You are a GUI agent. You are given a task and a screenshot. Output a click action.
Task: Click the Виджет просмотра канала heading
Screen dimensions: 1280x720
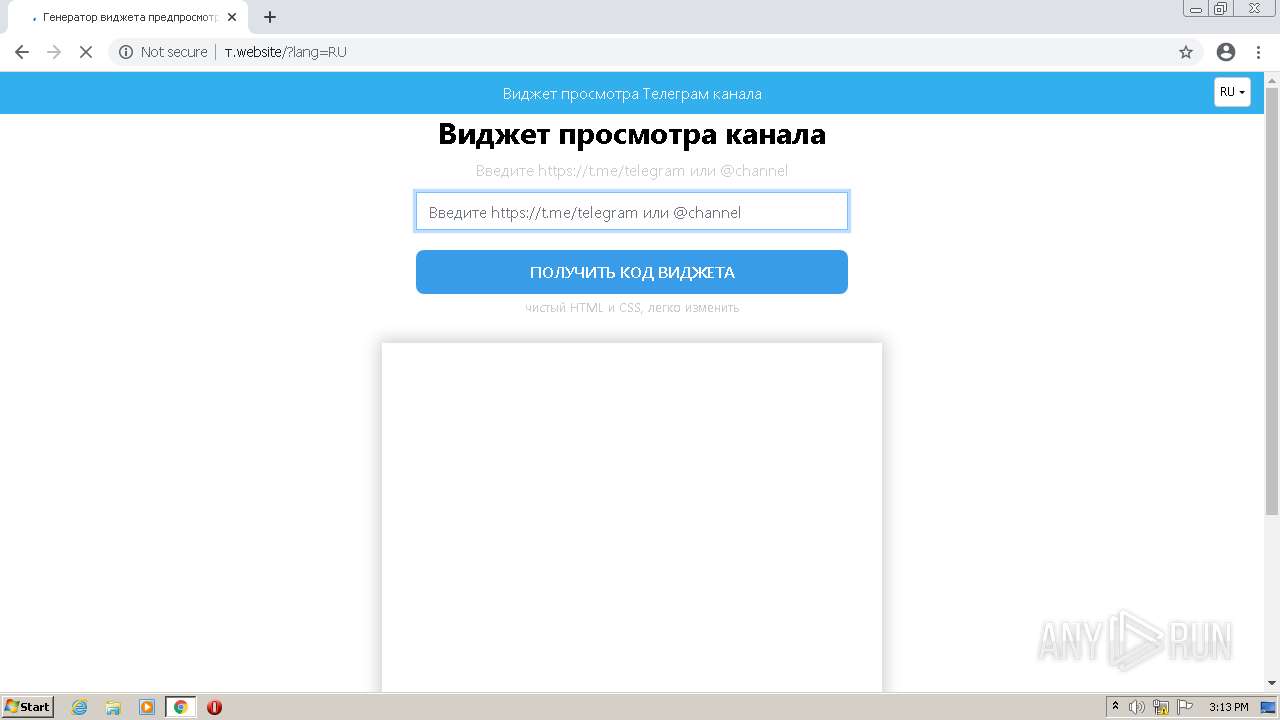(x=632, y=134)
